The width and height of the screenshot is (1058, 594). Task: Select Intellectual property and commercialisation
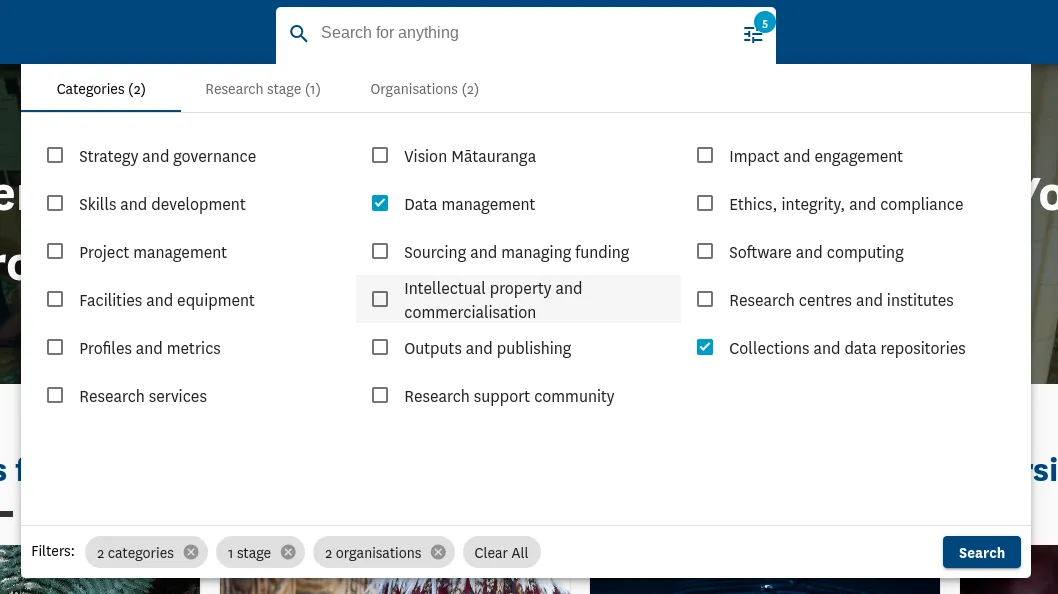pos(380,298)
